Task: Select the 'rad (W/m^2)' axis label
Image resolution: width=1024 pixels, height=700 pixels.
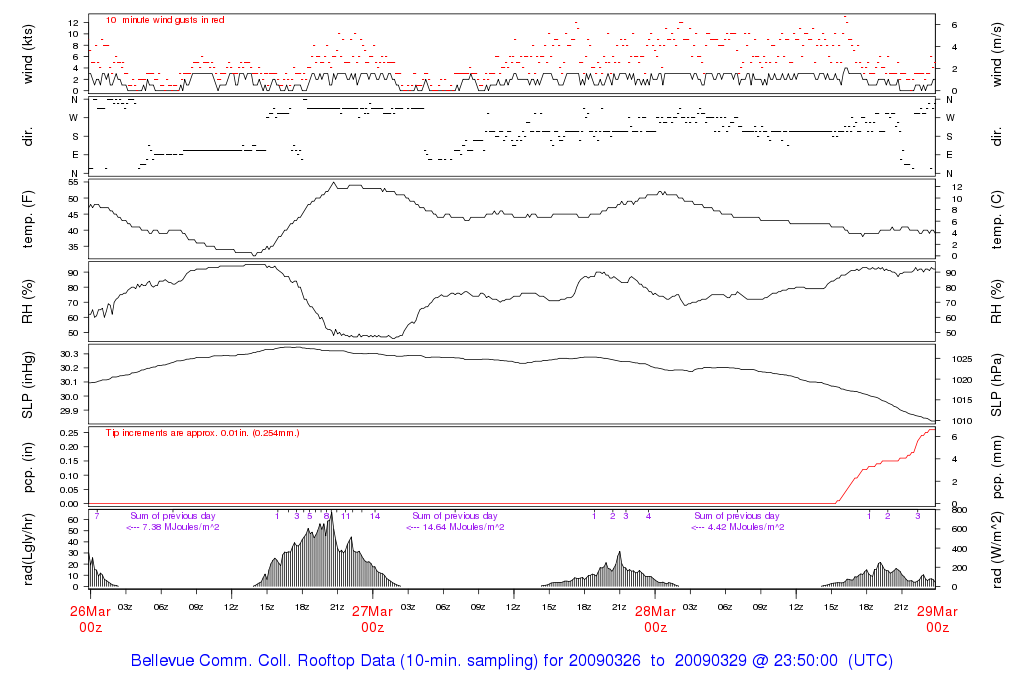Action: (x=996, y=550)
